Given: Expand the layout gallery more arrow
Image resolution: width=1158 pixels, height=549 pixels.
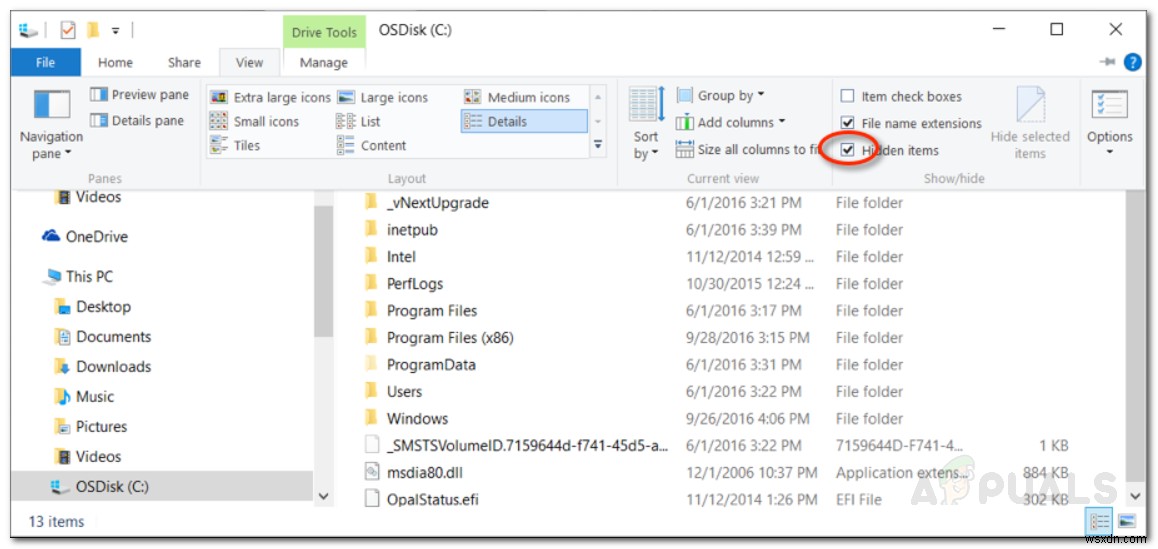Looking at the screenshot, I should tap(597, 145).
